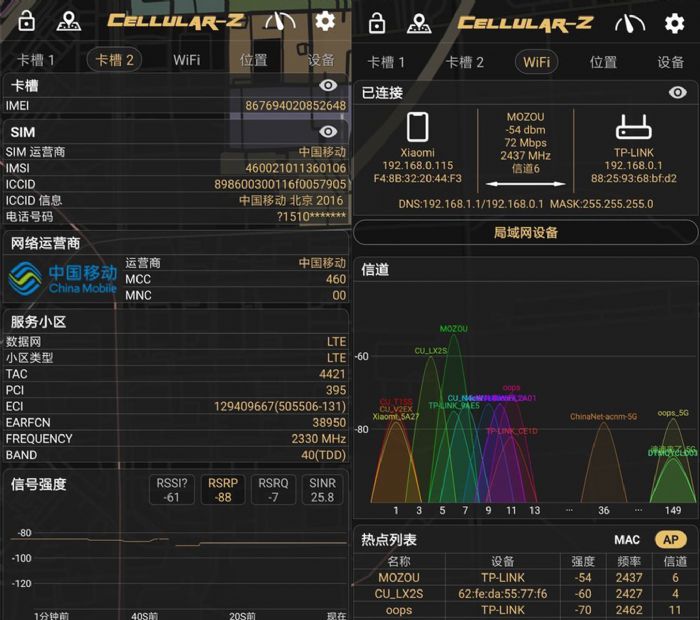
Task: Open 设备 tab in left screen
Action: pyautogui.click(x=321, y=60)
